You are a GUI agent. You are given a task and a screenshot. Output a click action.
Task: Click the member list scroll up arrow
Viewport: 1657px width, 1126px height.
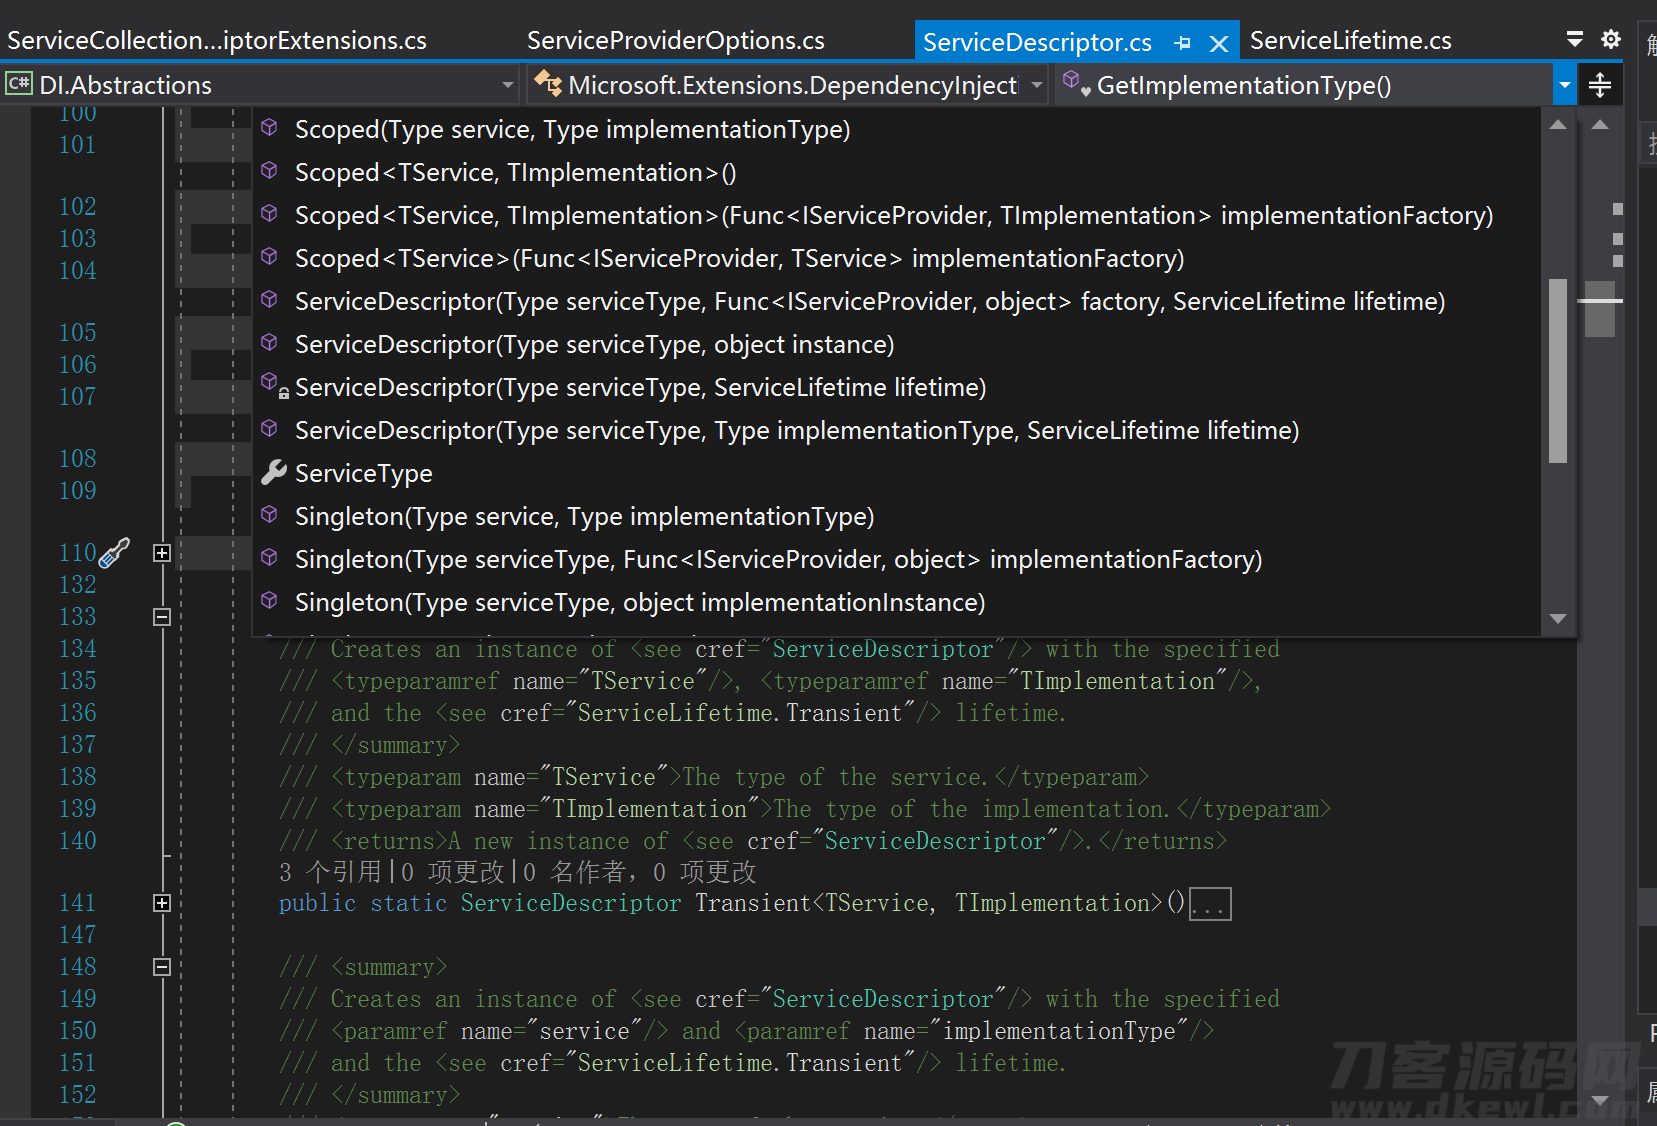1557,124
